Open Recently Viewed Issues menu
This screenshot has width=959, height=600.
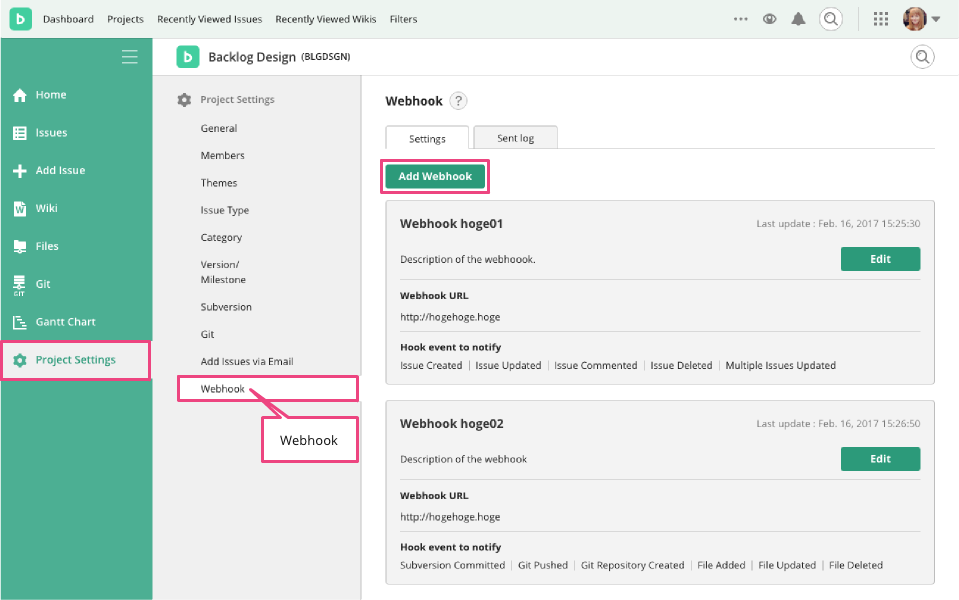tap(210, 19)
